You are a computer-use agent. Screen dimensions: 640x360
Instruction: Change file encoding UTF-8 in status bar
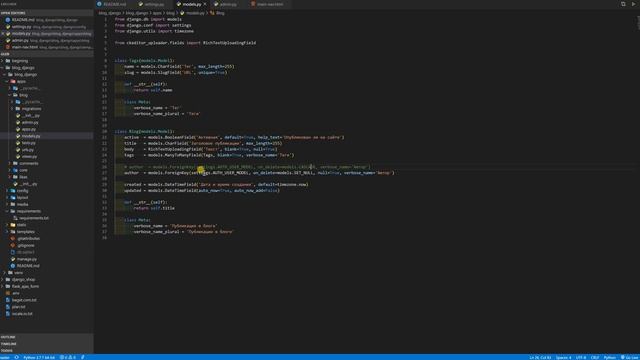point(581,357)
